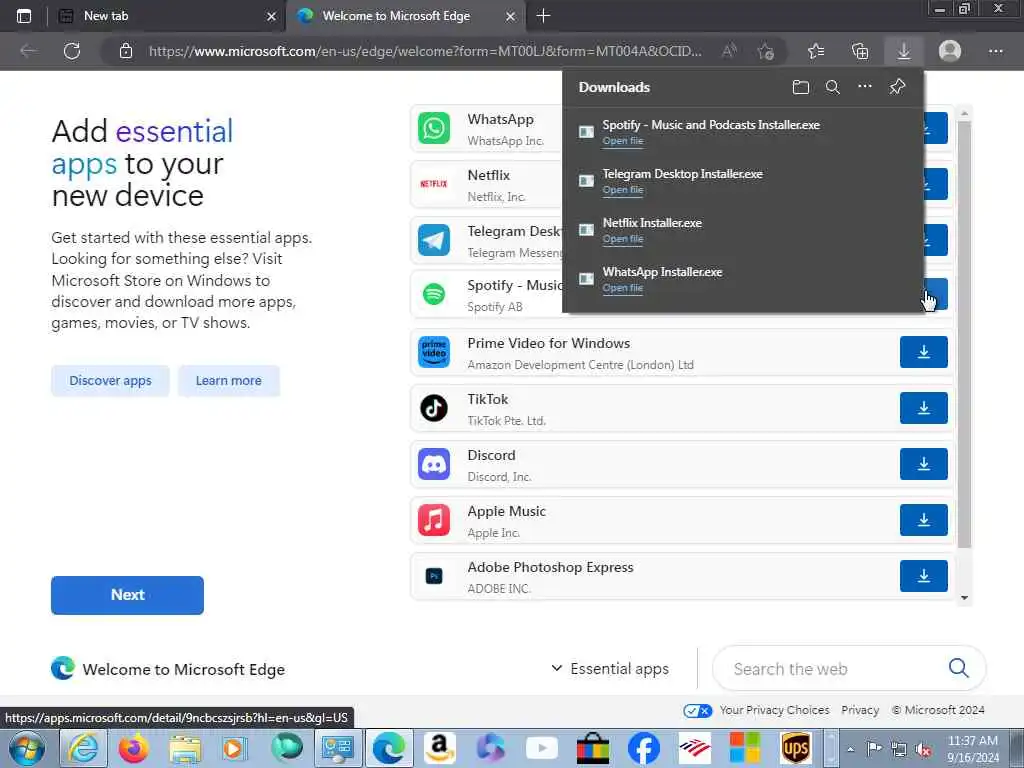Download Adobe Photoshop Express
Viewport: 1024px width, 768px height.
[923, 576]
